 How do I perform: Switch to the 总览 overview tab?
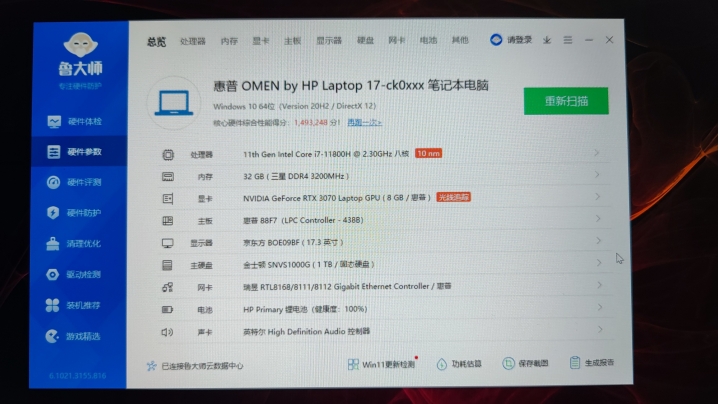pyautogui.click(x=156, y=42)
